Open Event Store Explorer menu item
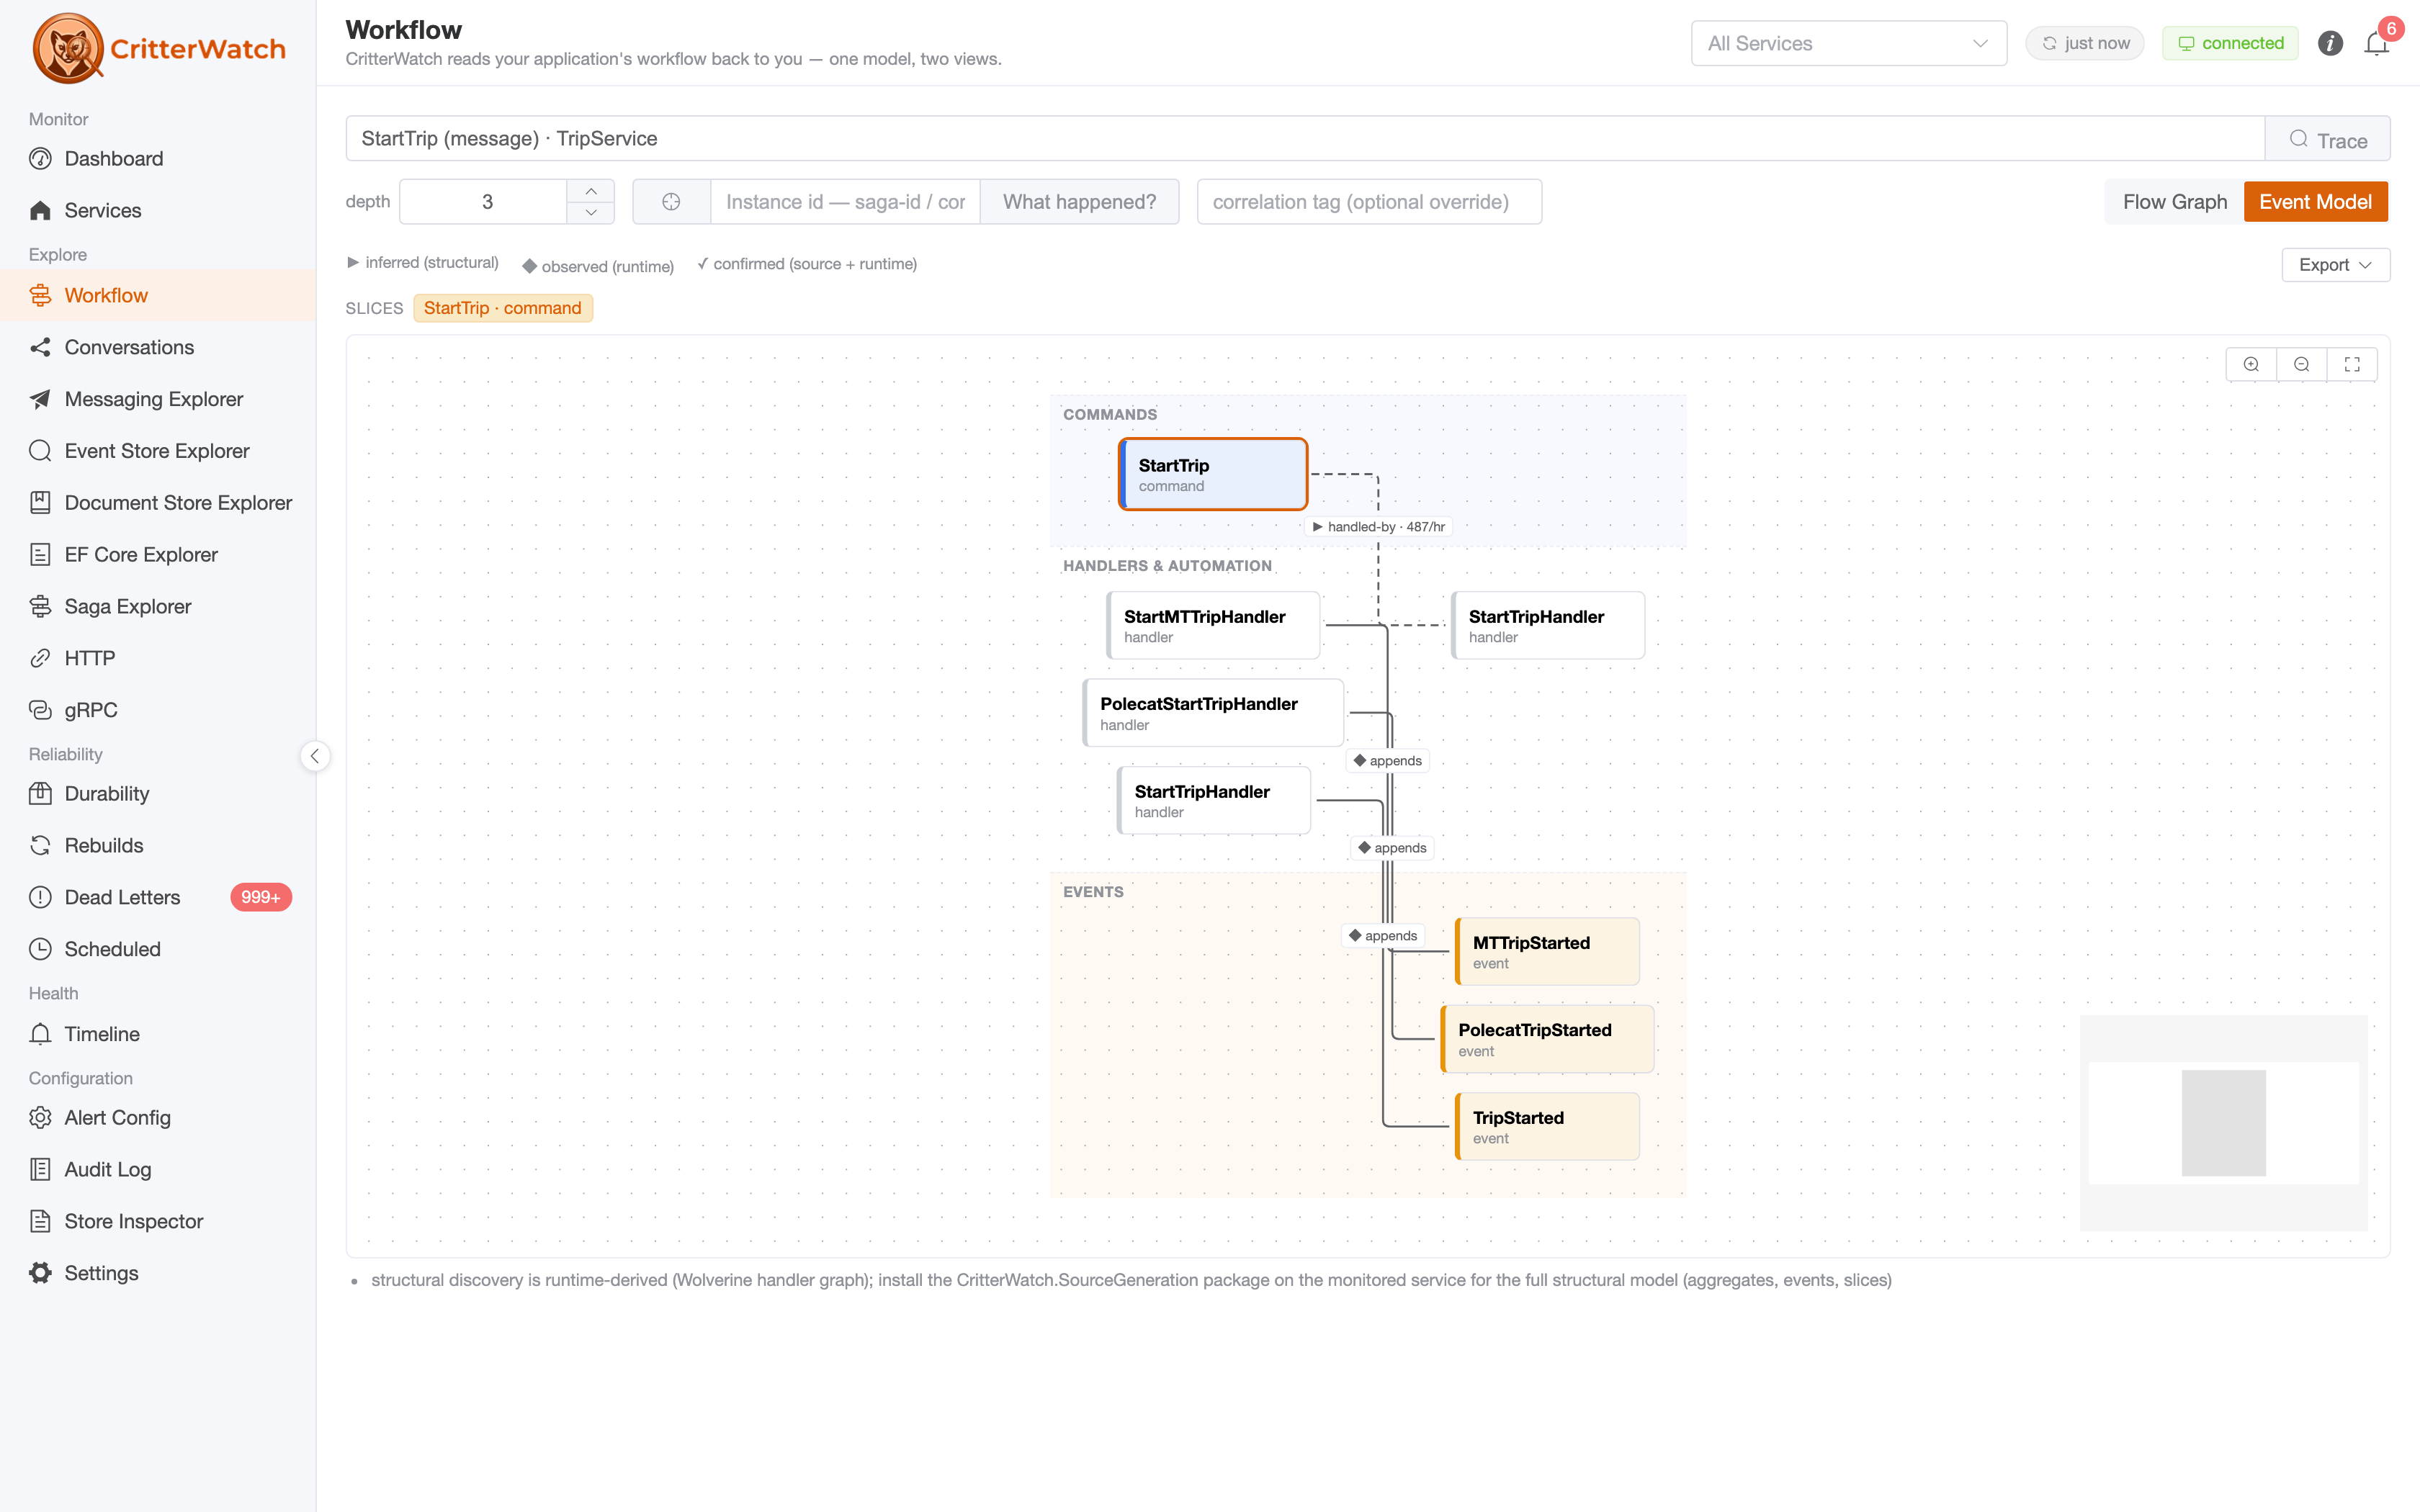 158,451
